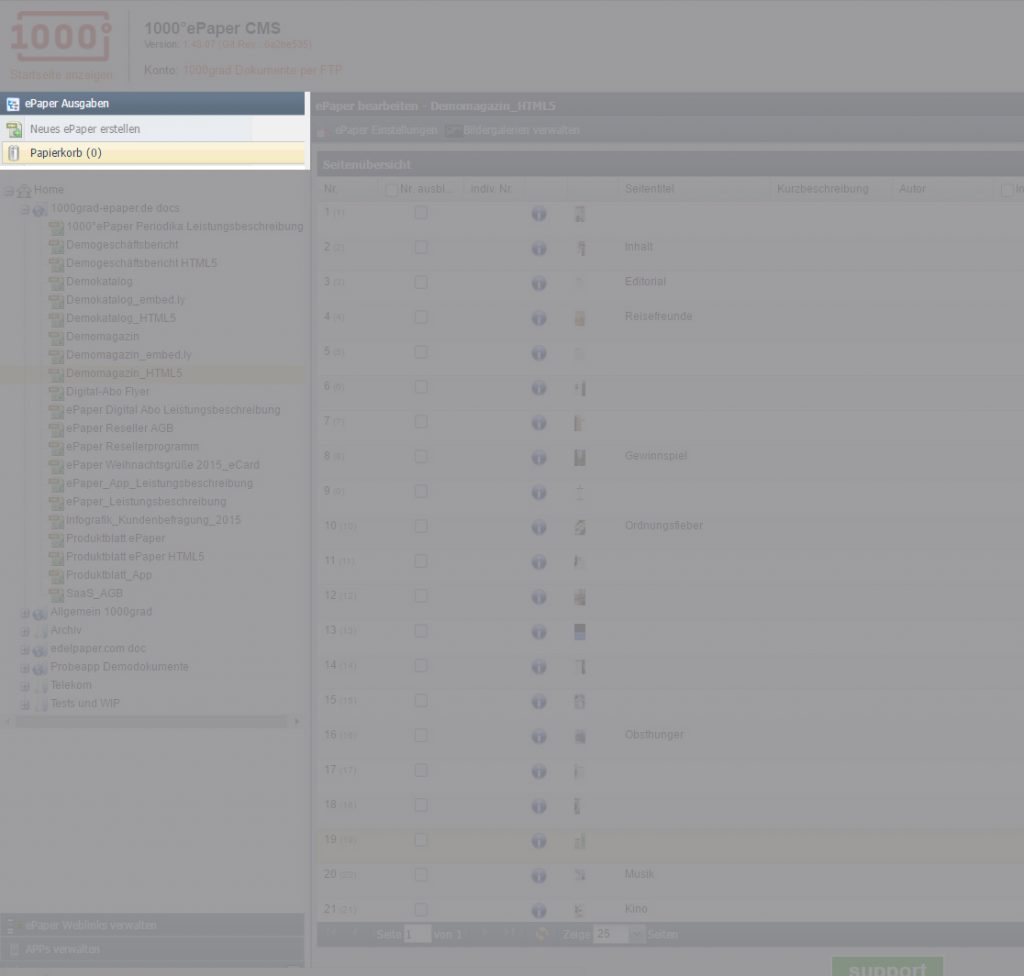1024x976 pixels.
Task: Check the Nr. ausbl. box for page 8
Action: coord(421,456)
